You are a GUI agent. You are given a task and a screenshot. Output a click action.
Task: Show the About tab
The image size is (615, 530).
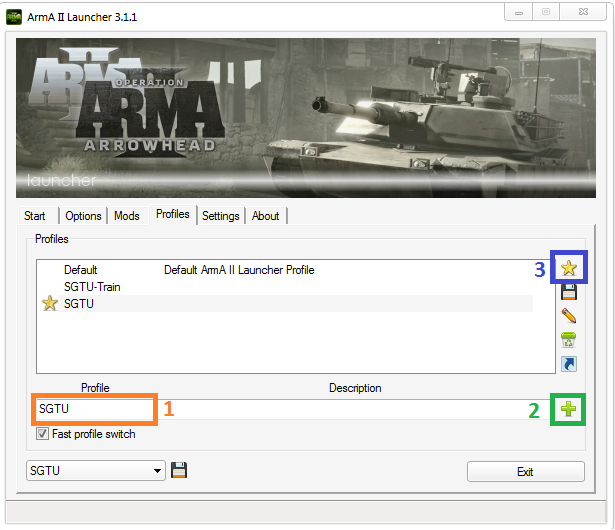click(266, 216)
